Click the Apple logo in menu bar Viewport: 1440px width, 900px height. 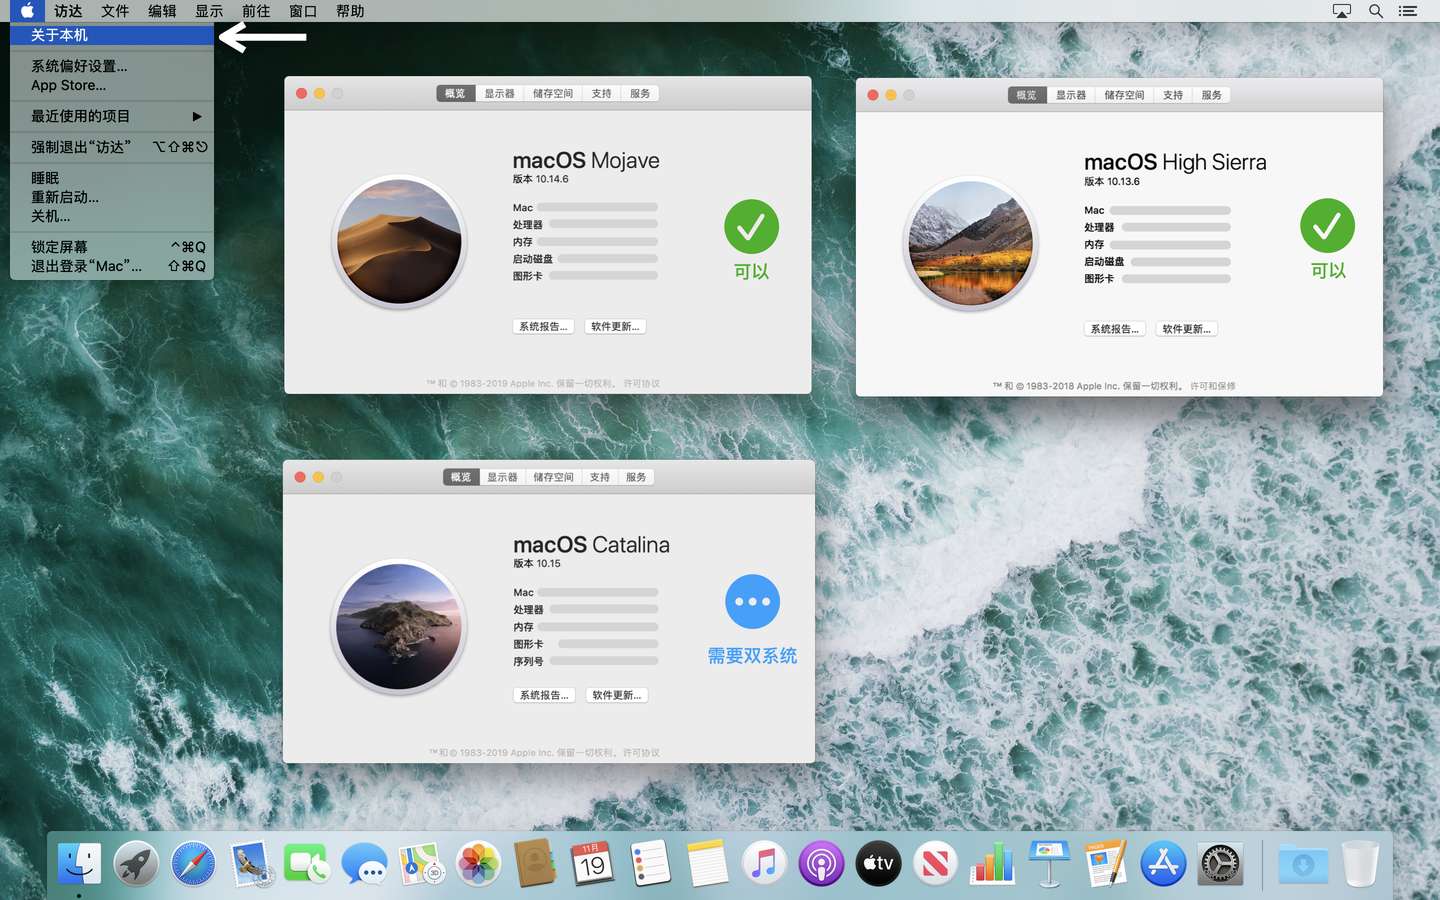[27, 11]
